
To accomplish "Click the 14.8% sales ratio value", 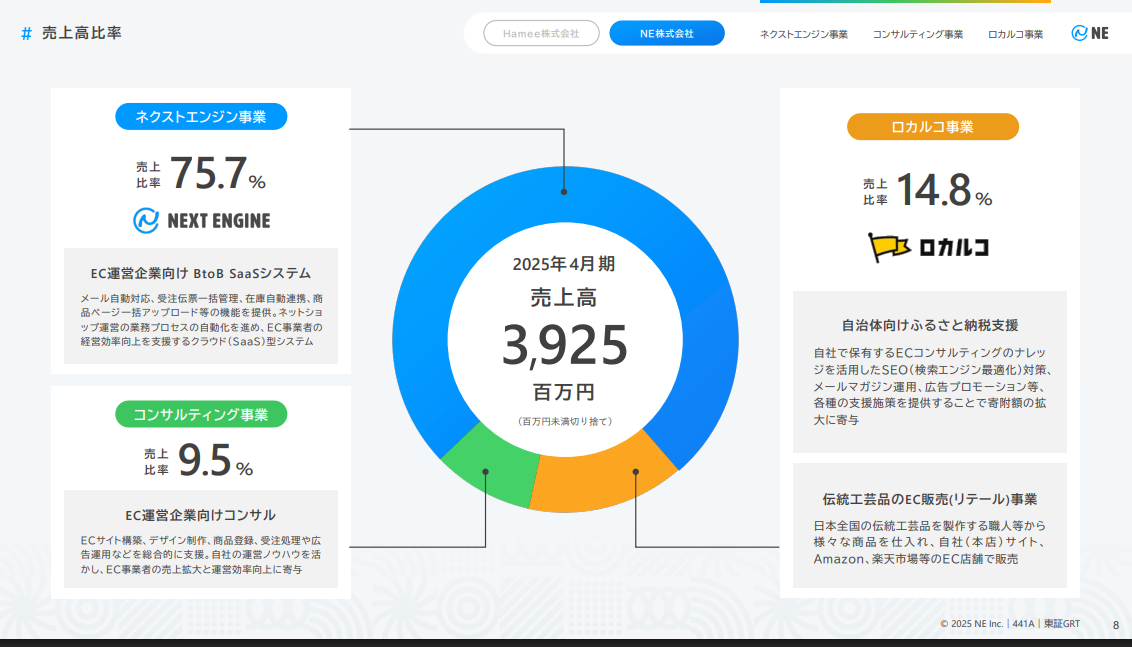I will [944, 191].
